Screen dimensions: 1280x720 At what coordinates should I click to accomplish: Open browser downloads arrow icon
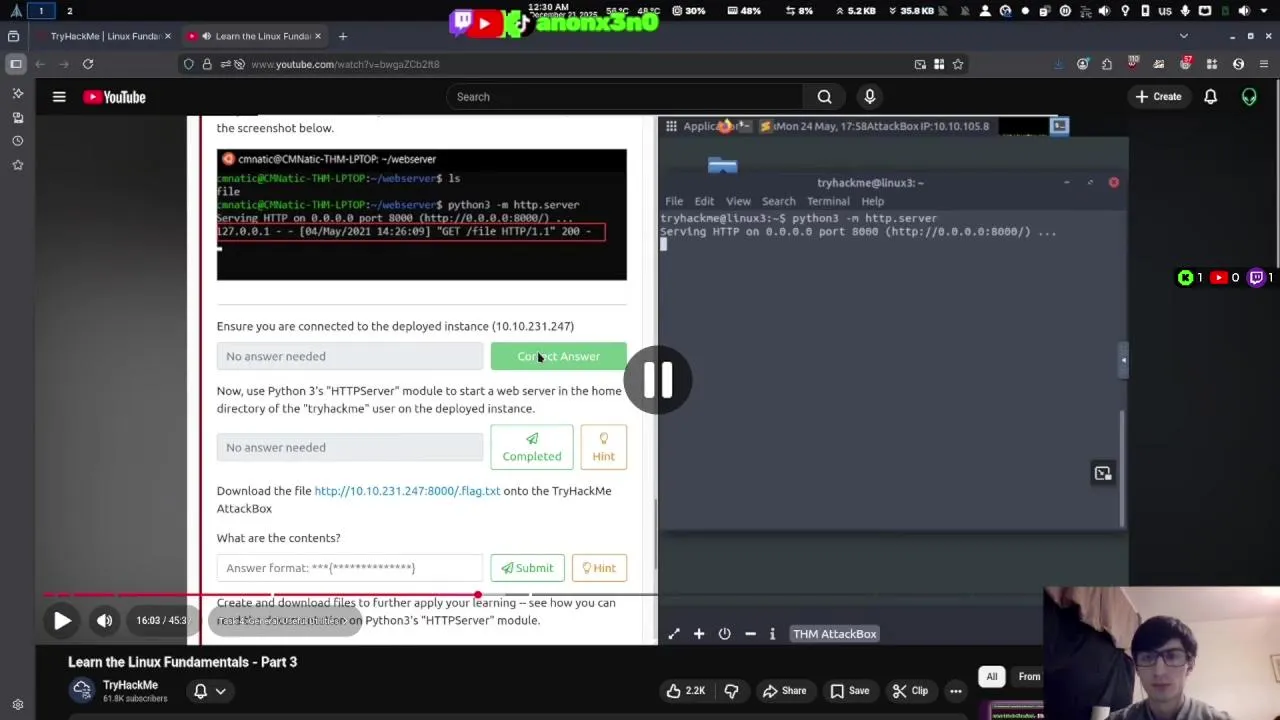(1059, 64)
